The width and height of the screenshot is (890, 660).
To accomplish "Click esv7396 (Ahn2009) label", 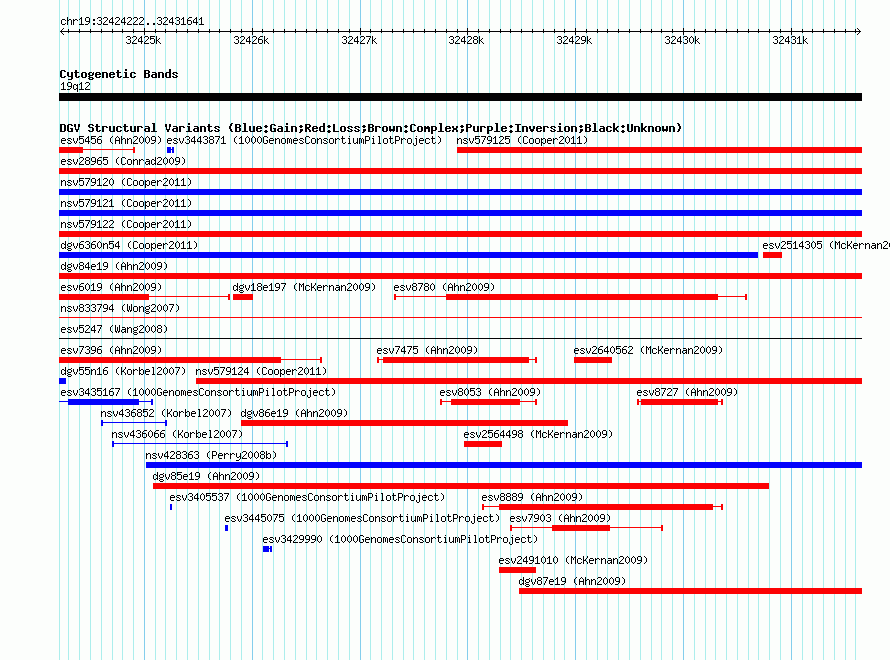I will point(111,350).
